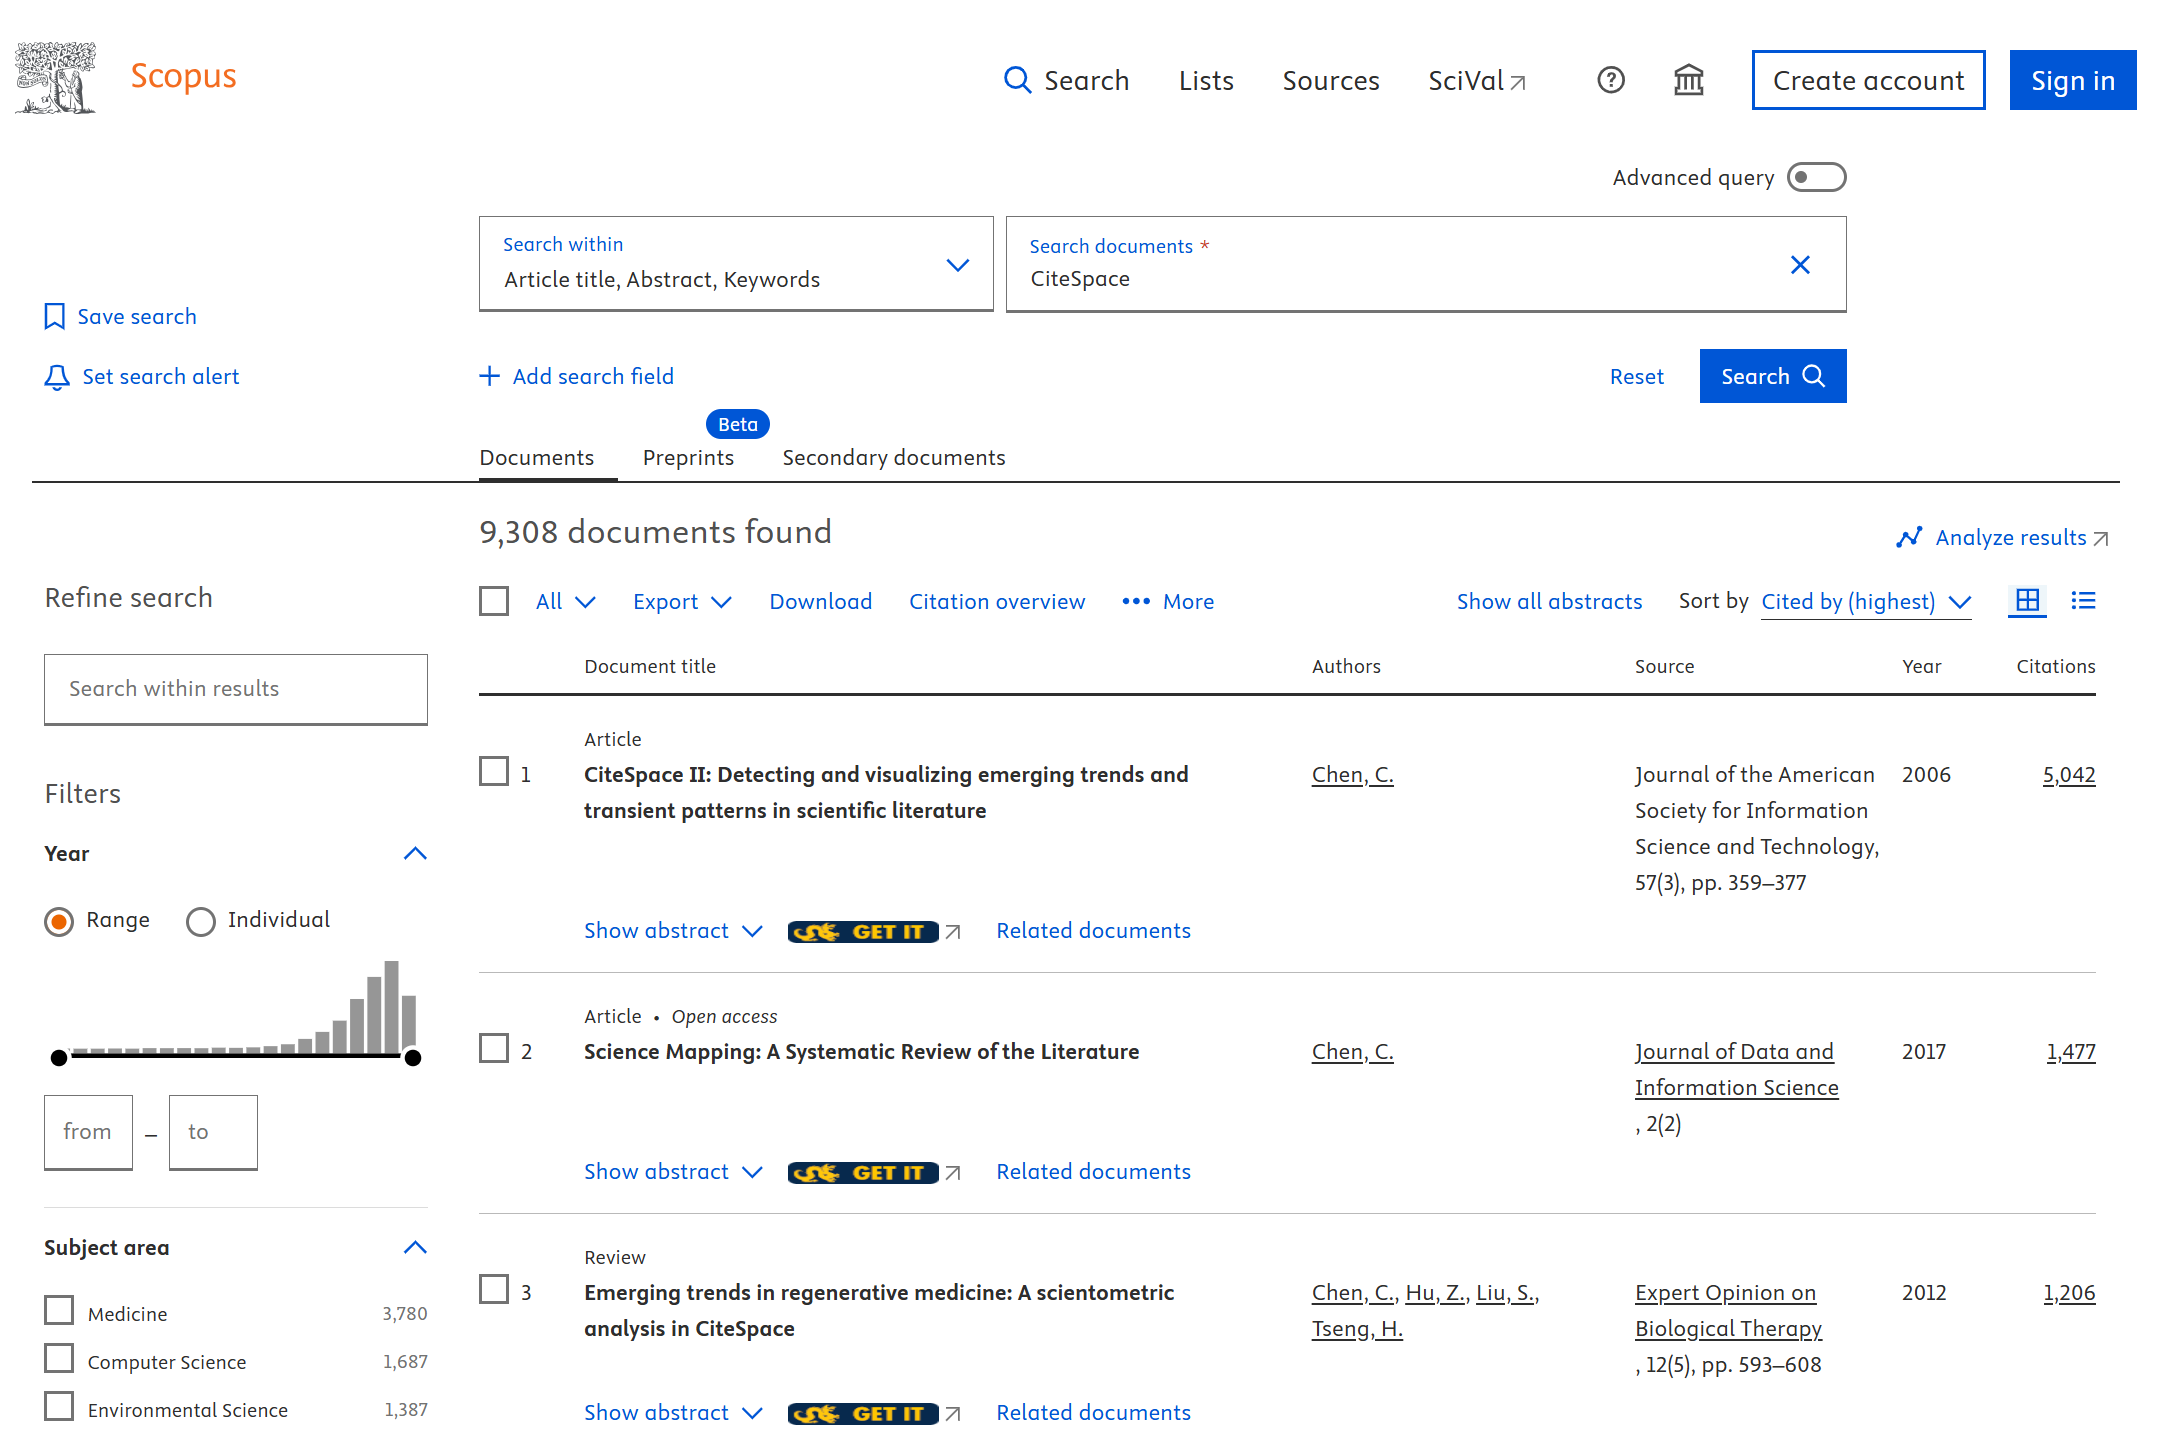This screenshot has width=2160, height=1429.
Task: Switch to list view layout icon
Action: coord(2083,601)
